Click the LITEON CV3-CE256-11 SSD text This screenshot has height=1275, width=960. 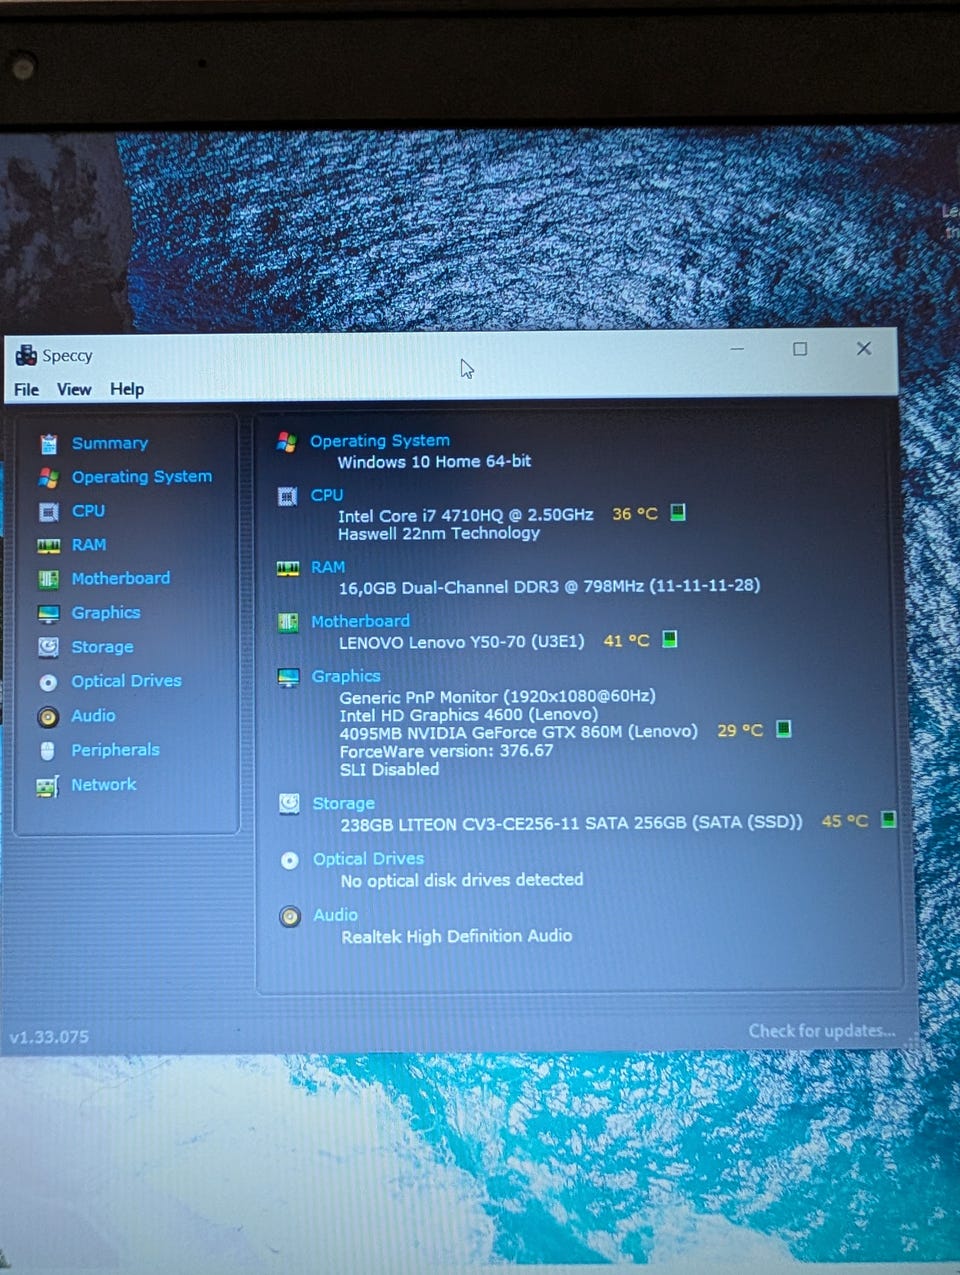click(x=571, y=824)
